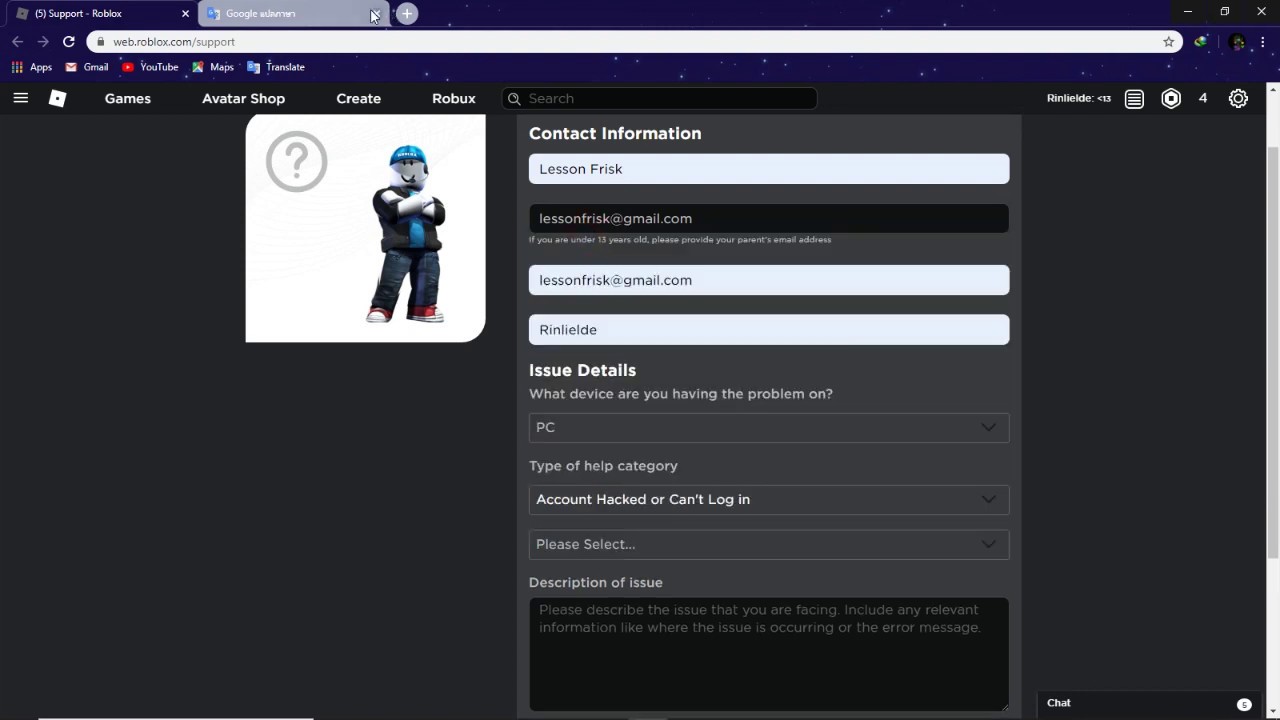
Task: Click the browser address bar URL
Action: click(x=174, y=42)
